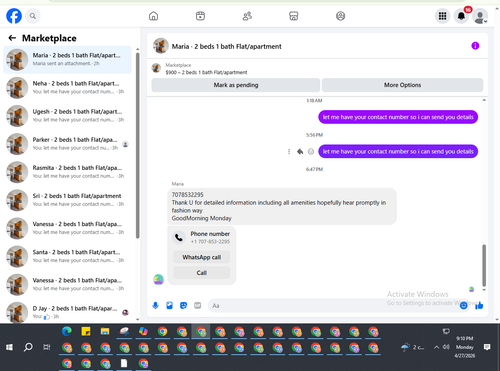Screen dimensions: 500x371
Task: Open Windows Start menu
Action: coord(9,347)
